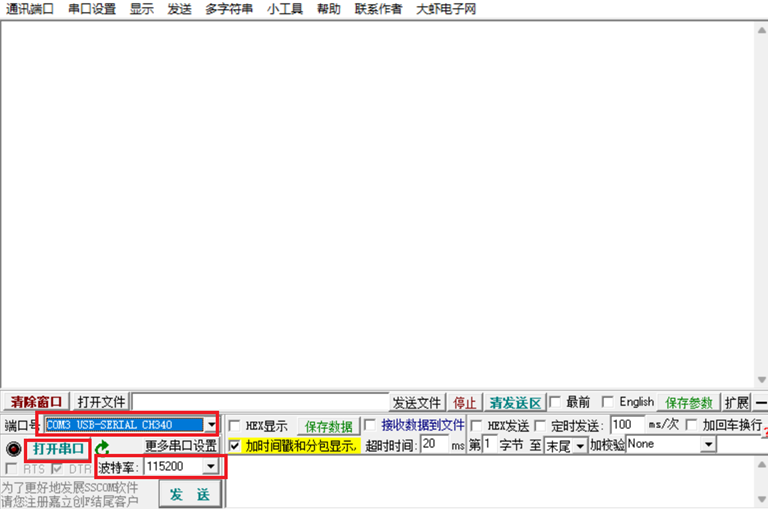
Task: Uncheck the 加时间戳和分包显示 checkbox
Action: click(235, 446)
